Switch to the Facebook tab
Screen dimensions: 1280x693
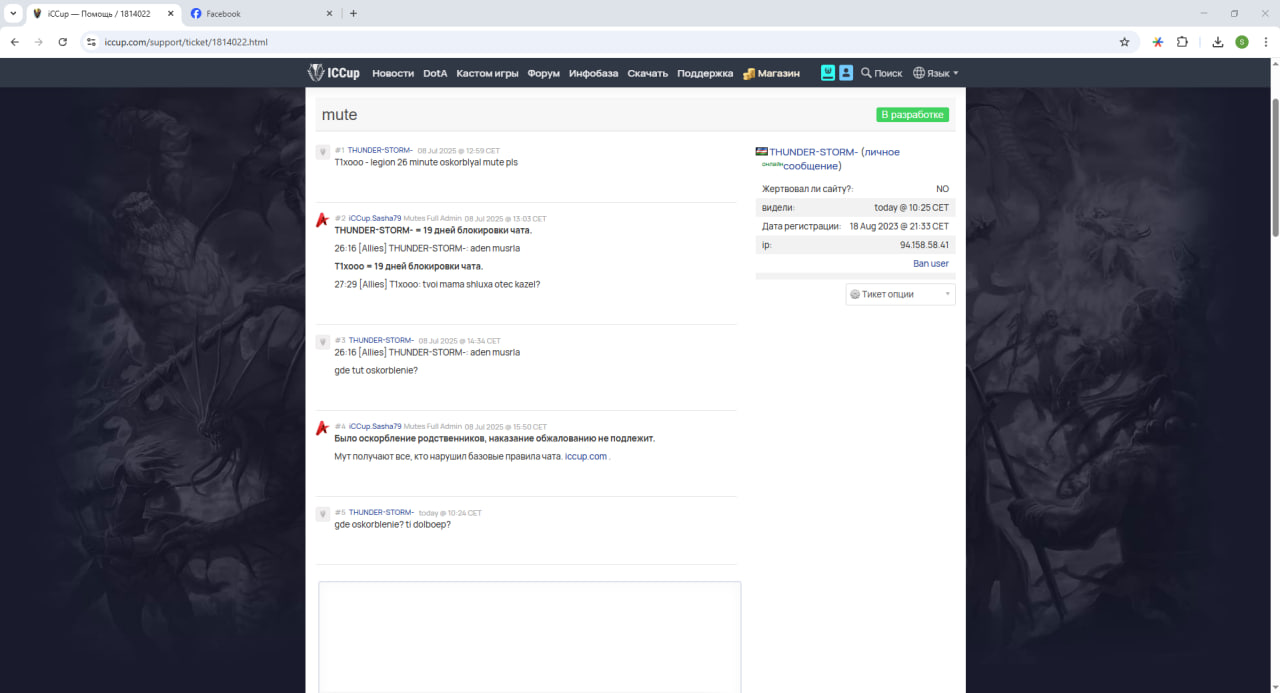click(262, 14)
